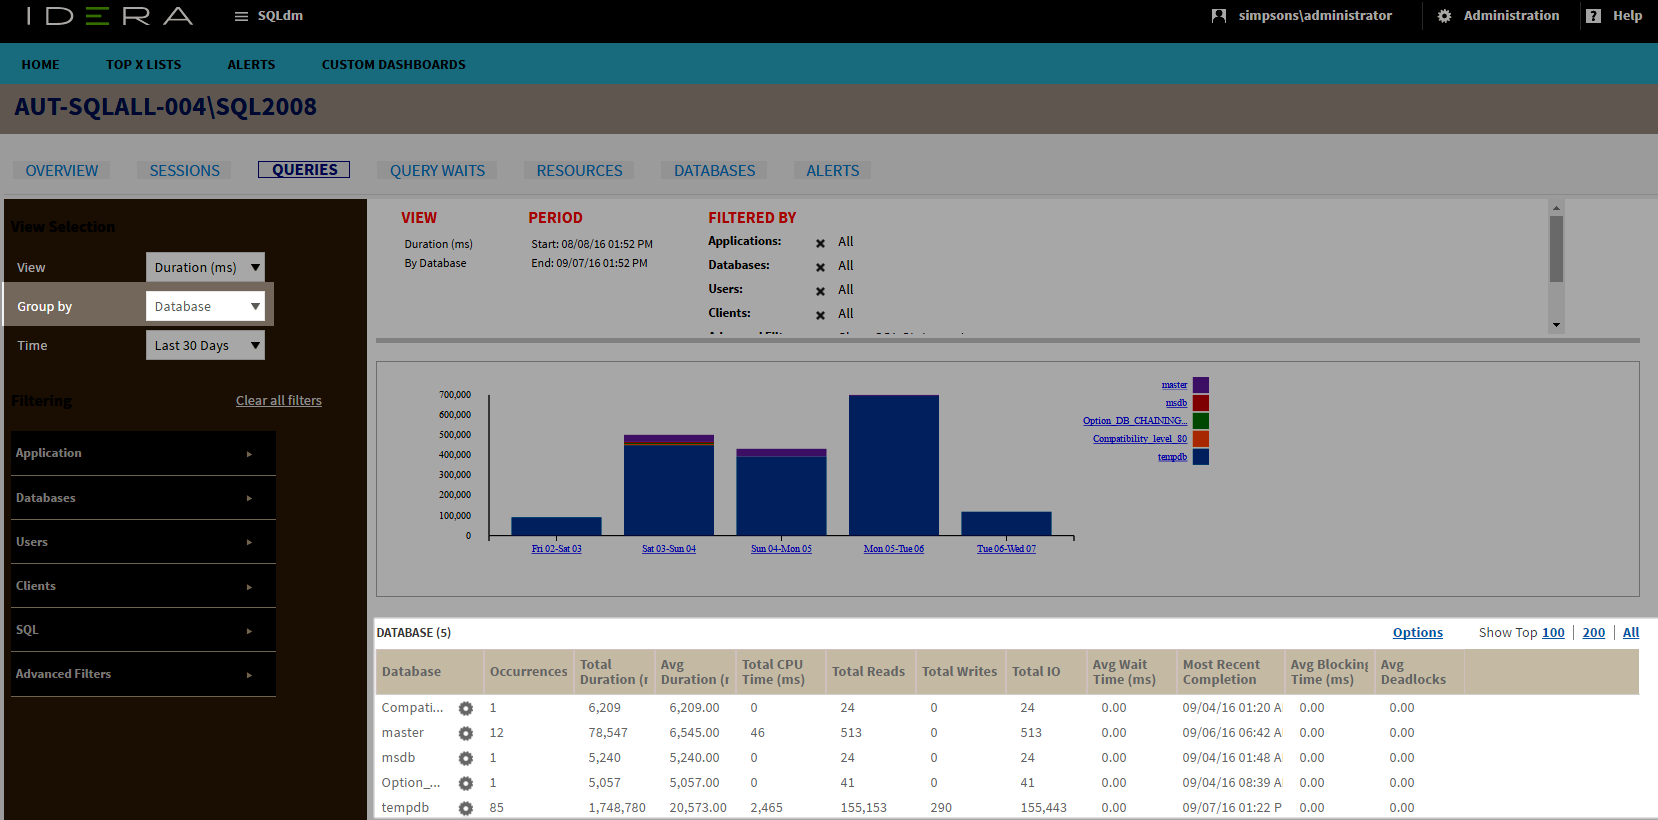
Task: Open the View dropdown set to Duration (ms)
Action: pos(205,267)
